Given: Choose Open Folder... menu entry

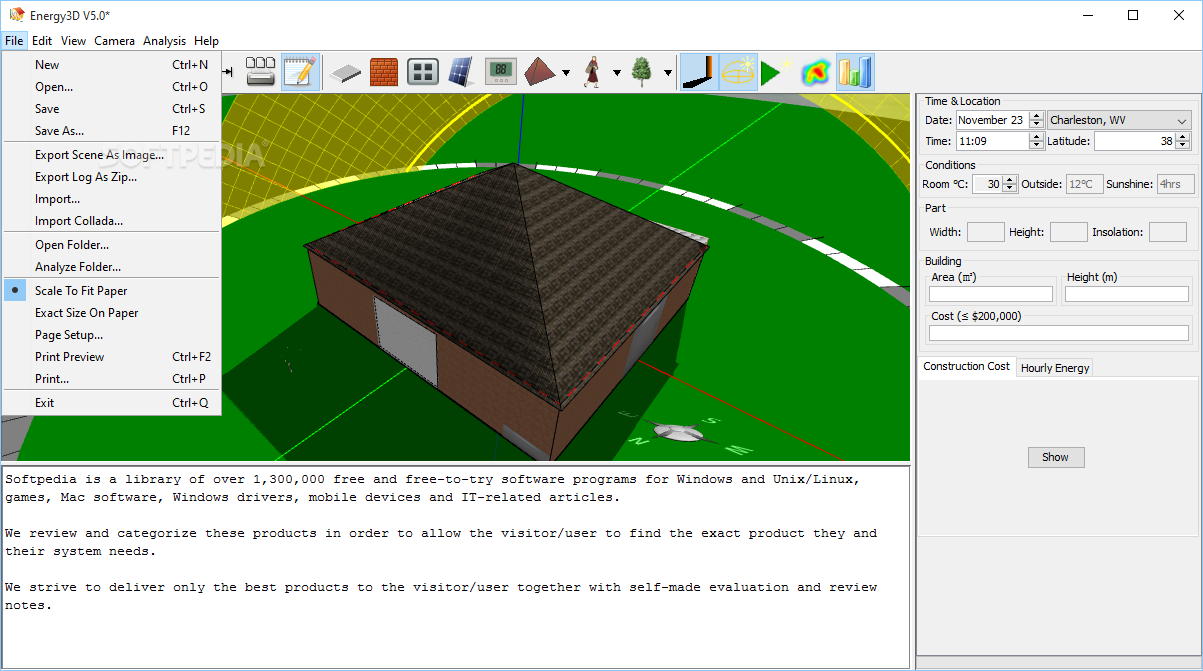Looking at the screenshot, I should click(x=111, y=245).
